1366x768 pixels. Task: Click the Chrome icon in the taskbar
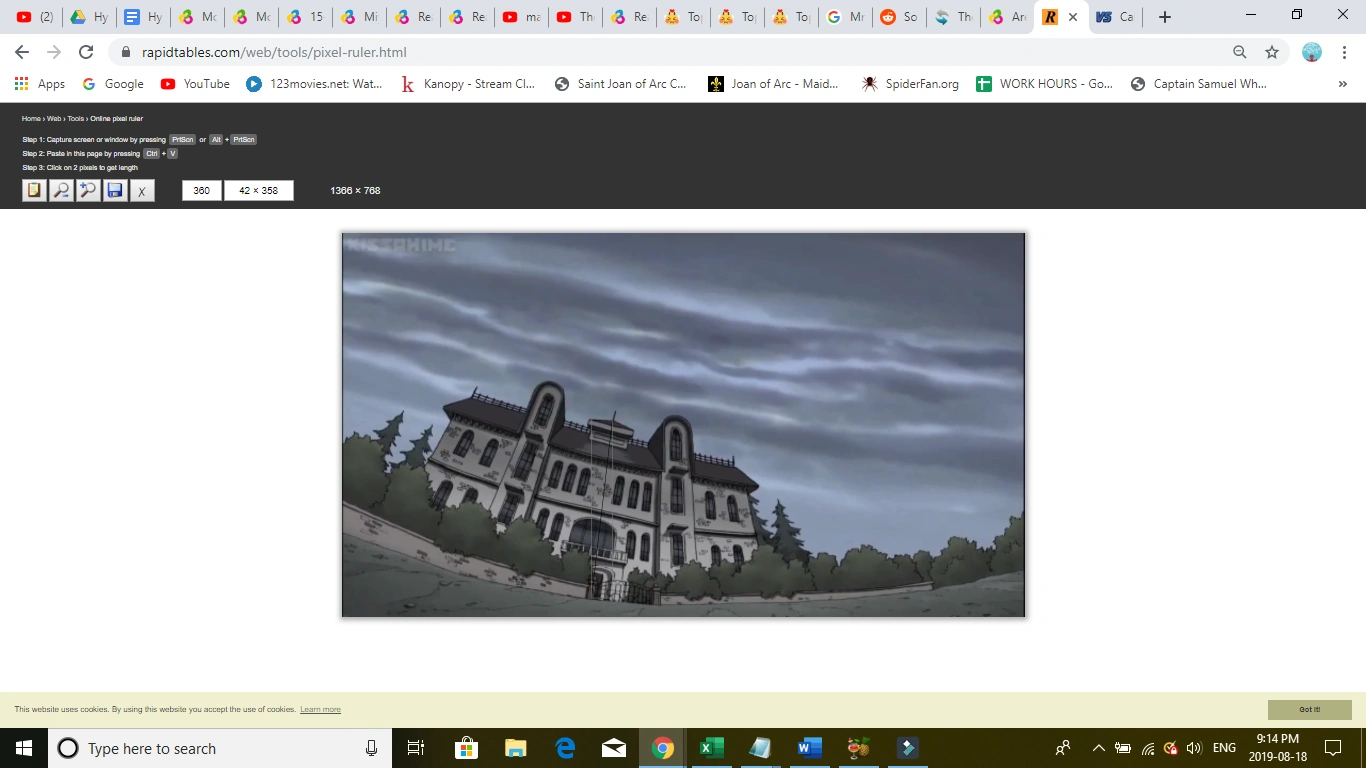(x=662, y=748)
